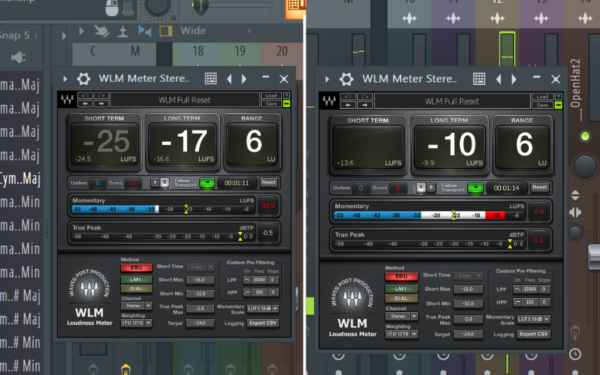The image size is (600, 375).
Task: Select DIAL method in right WLM meter
Action: coord(401,298)
